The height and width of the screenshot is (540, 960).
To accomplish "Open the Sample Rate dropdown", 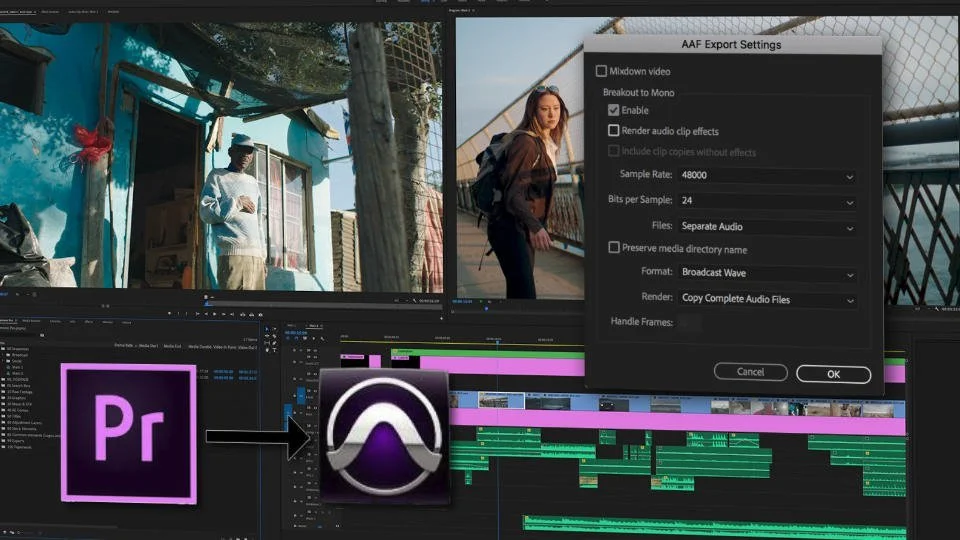I will pos(766,176).
